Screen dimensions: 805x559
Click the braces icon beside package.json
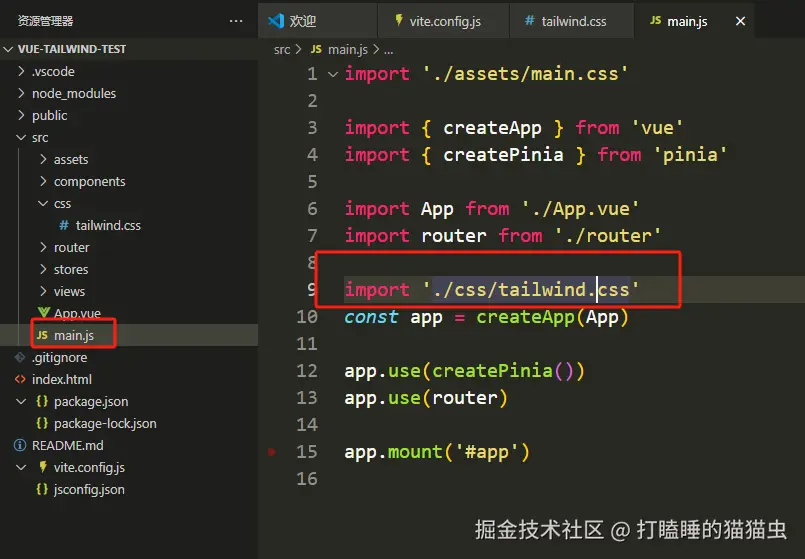(42, 401)
